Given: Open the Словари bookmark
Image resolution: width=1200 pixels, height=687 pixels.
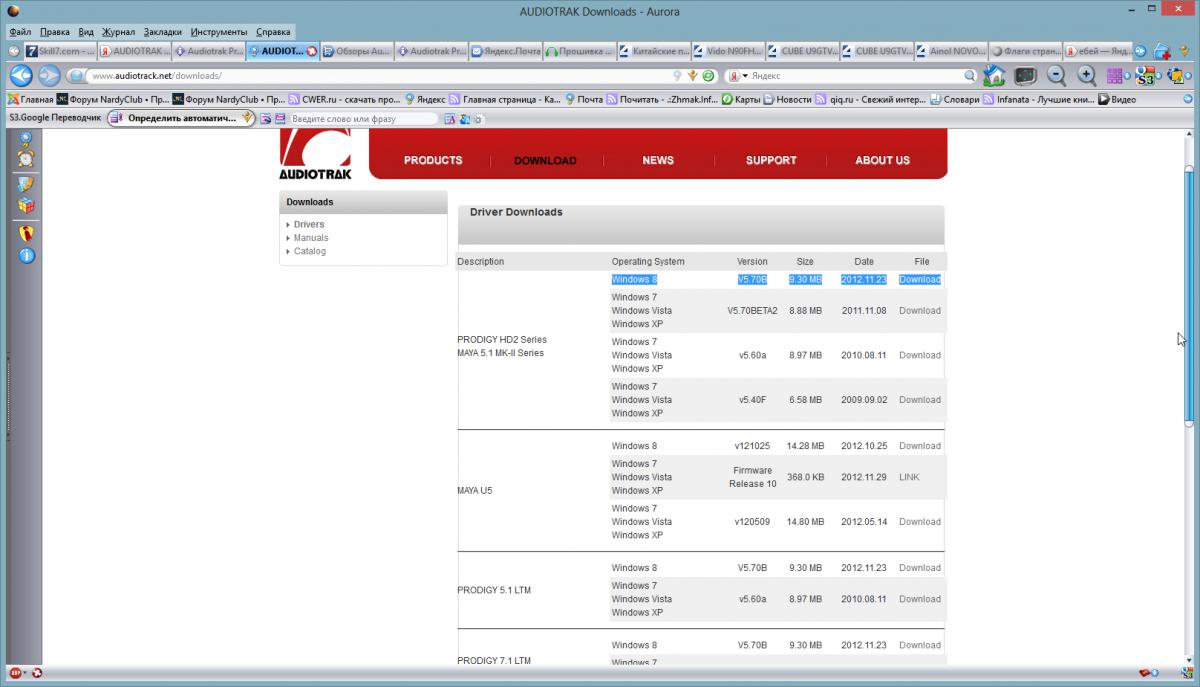Looking at the screenshot, I should point(955,99).
